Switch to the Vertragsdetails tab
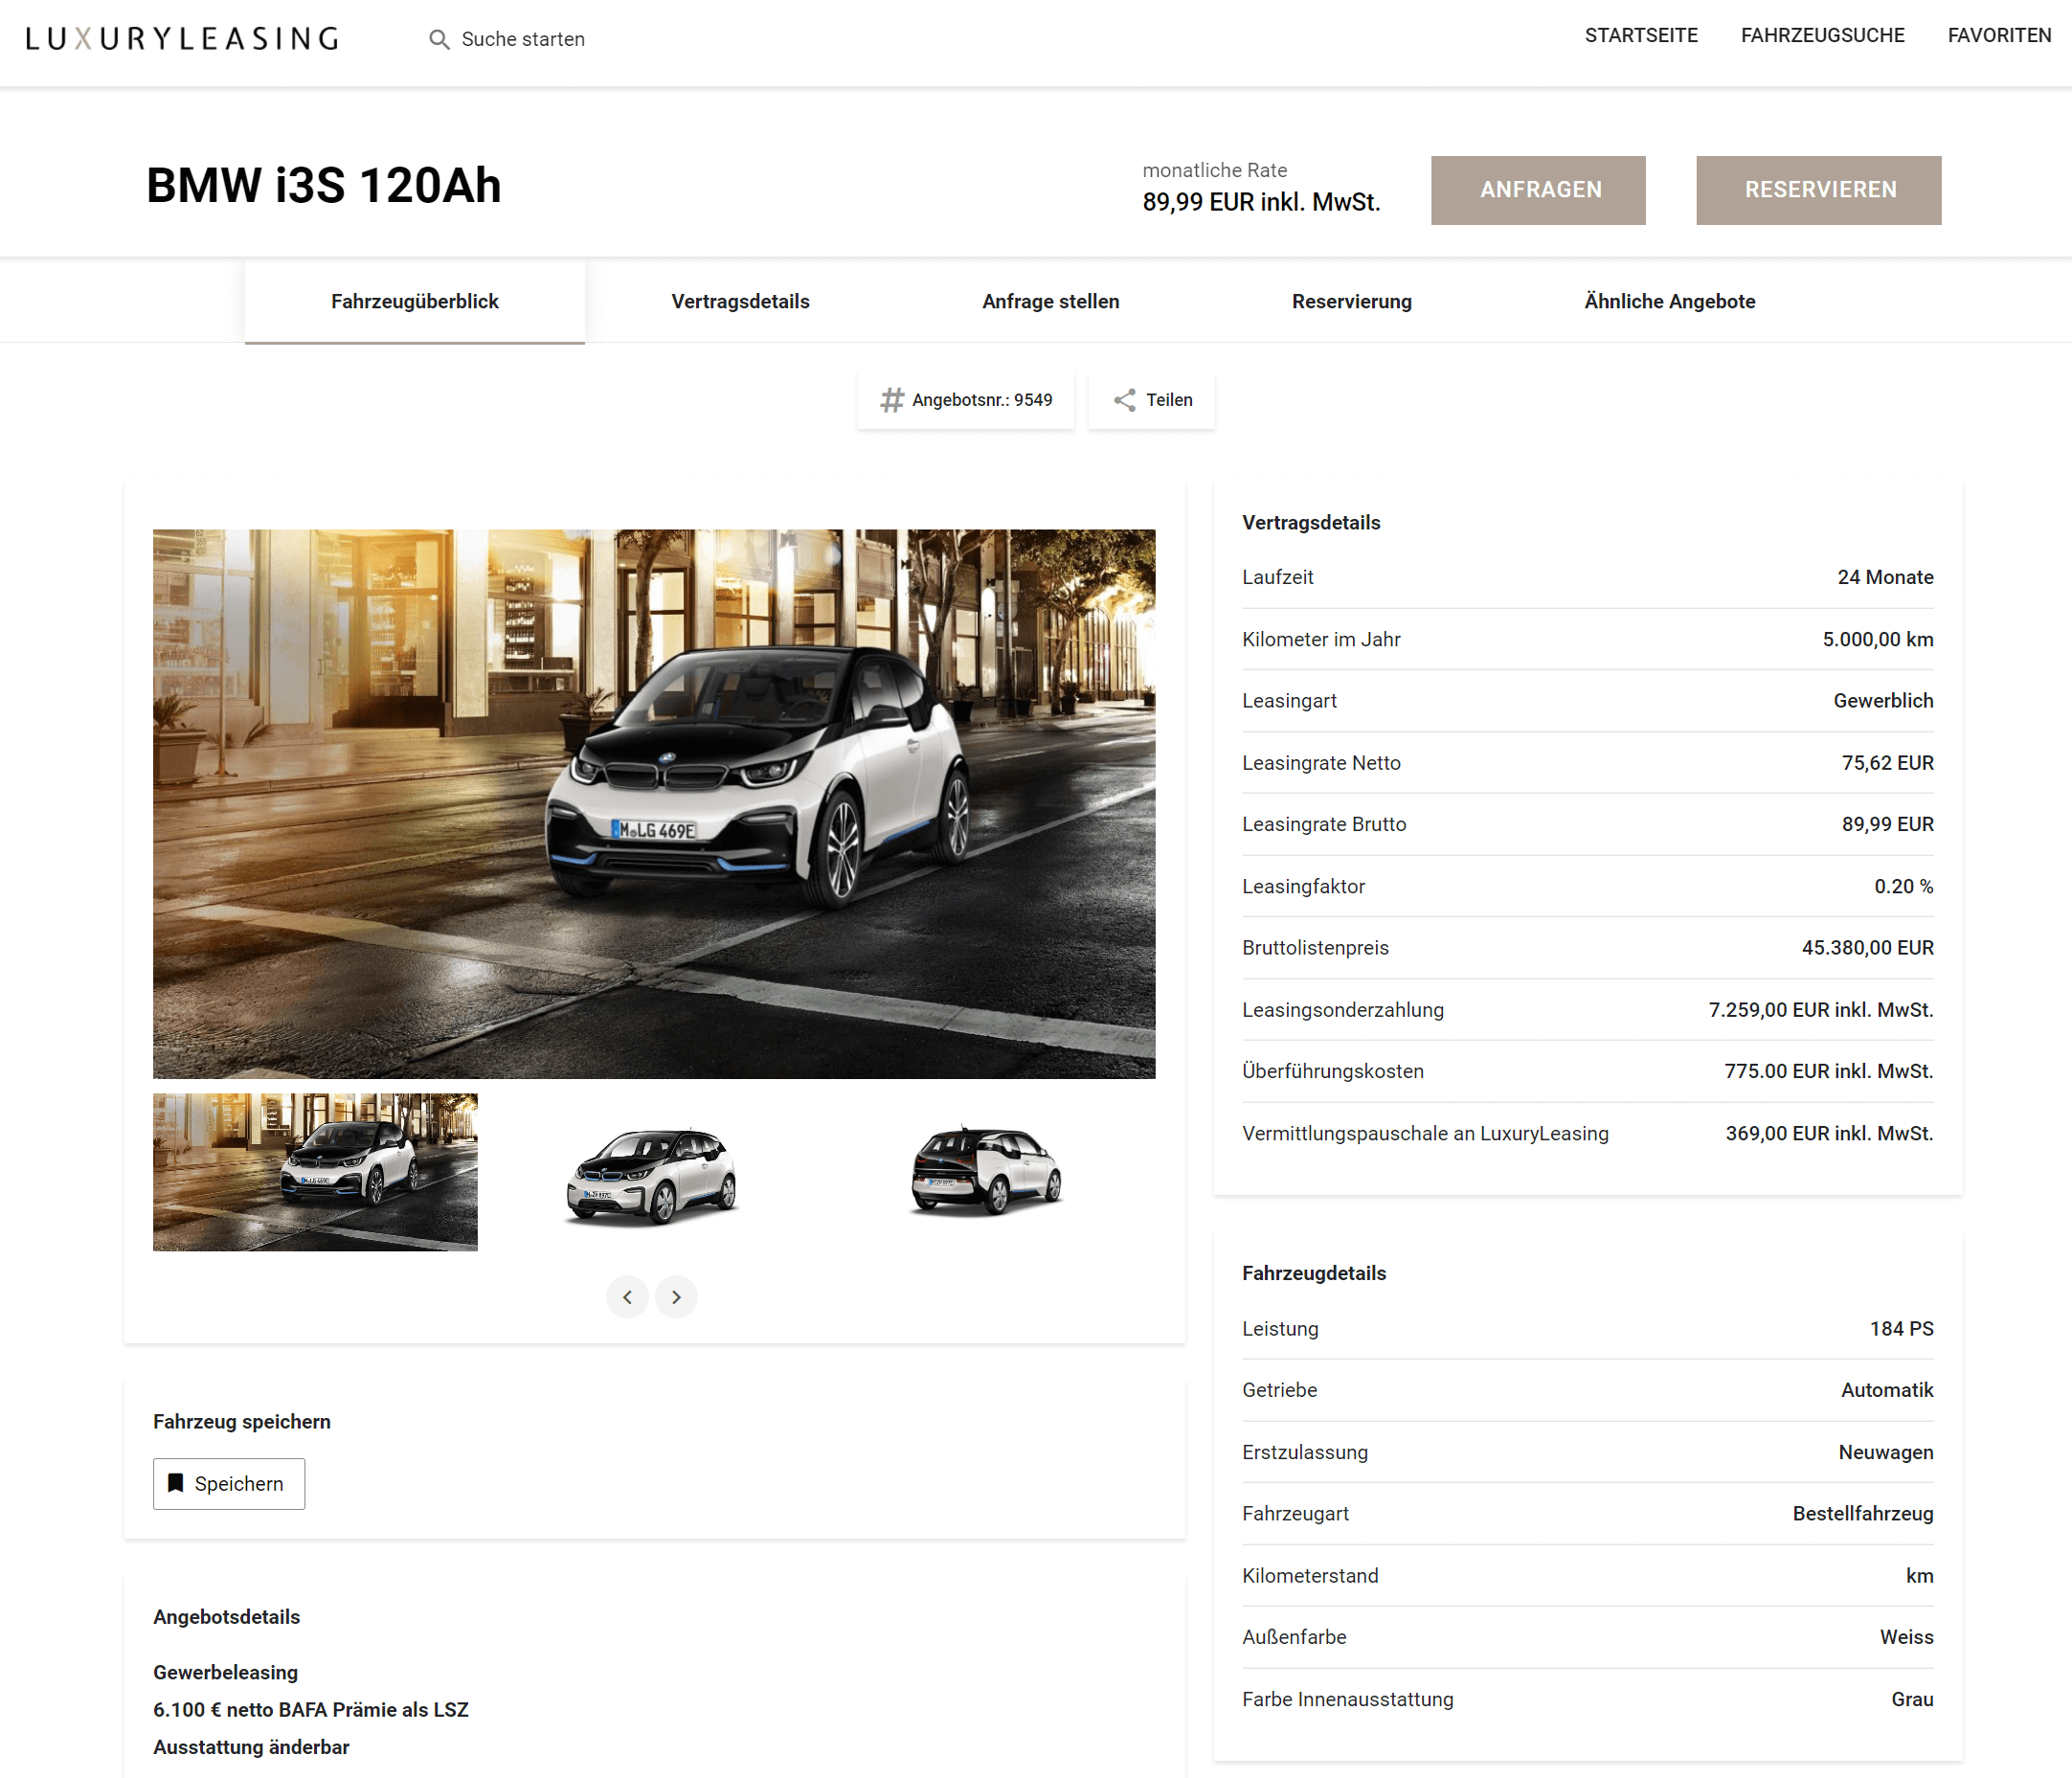This screenshot has height=1778, width=2072. tap(740, 301)
